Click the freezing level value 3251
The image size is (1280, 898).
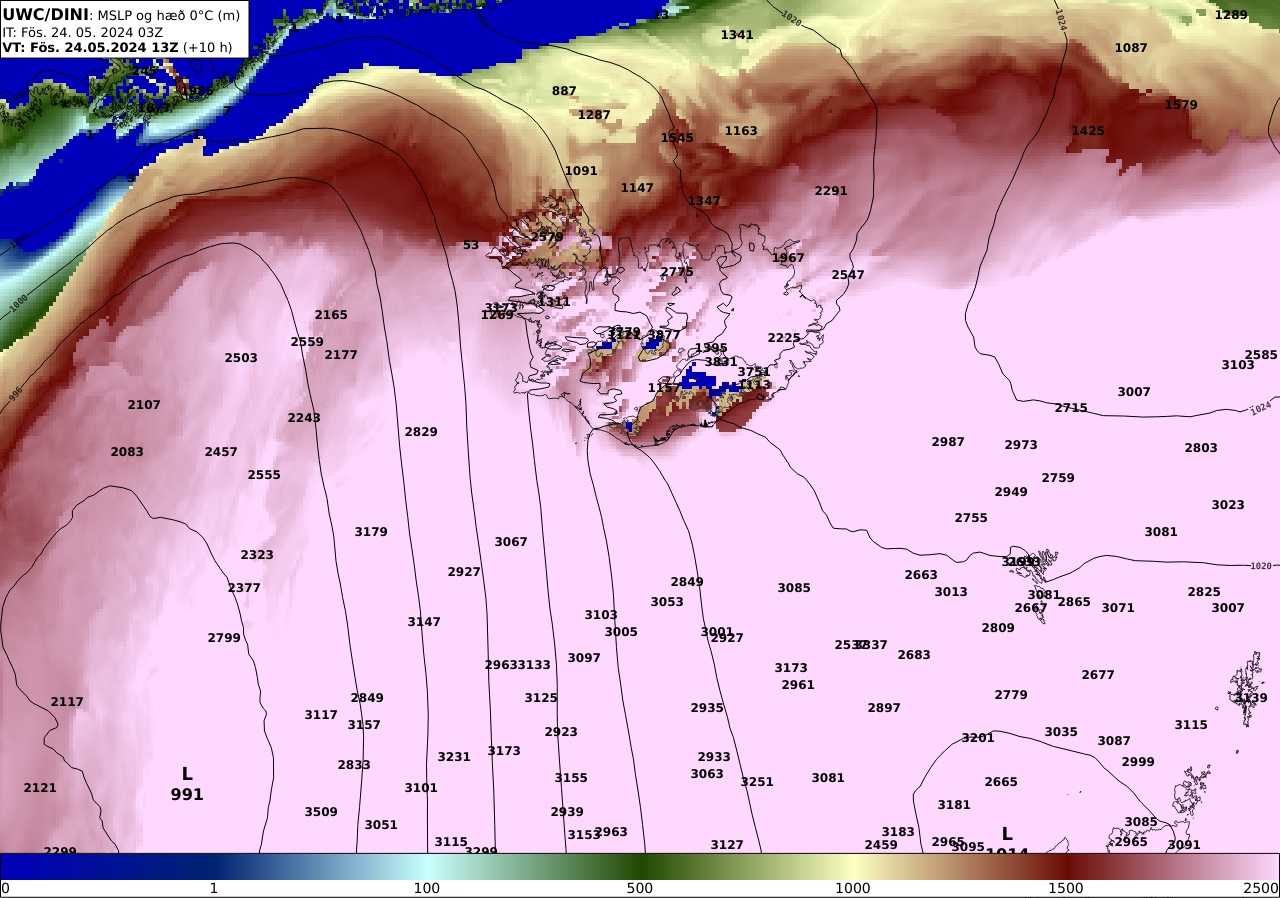(757, 782)
